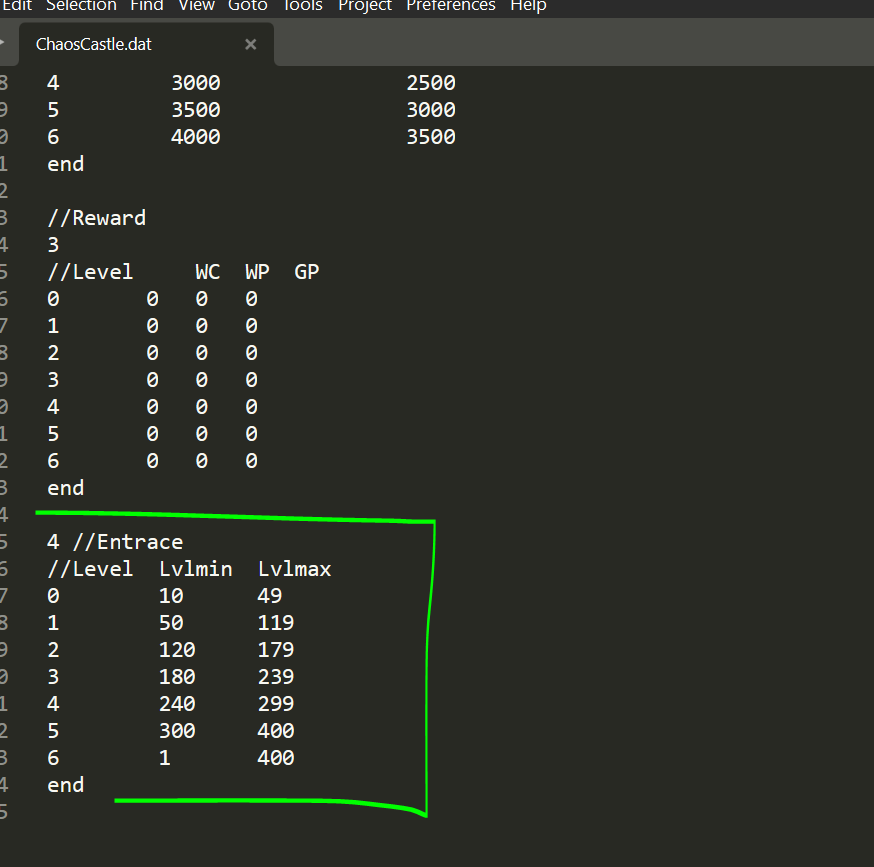Place cursor on the //Reward comment
The height and width of the screenshot is (867, 874).
click(x=96, y=218)
